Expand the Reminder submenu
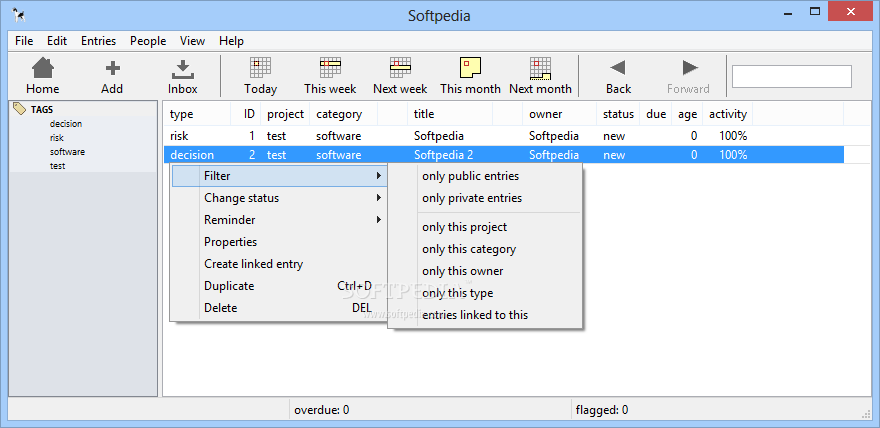880x428 pixels. pyautogui.click(x=279, y=220)
